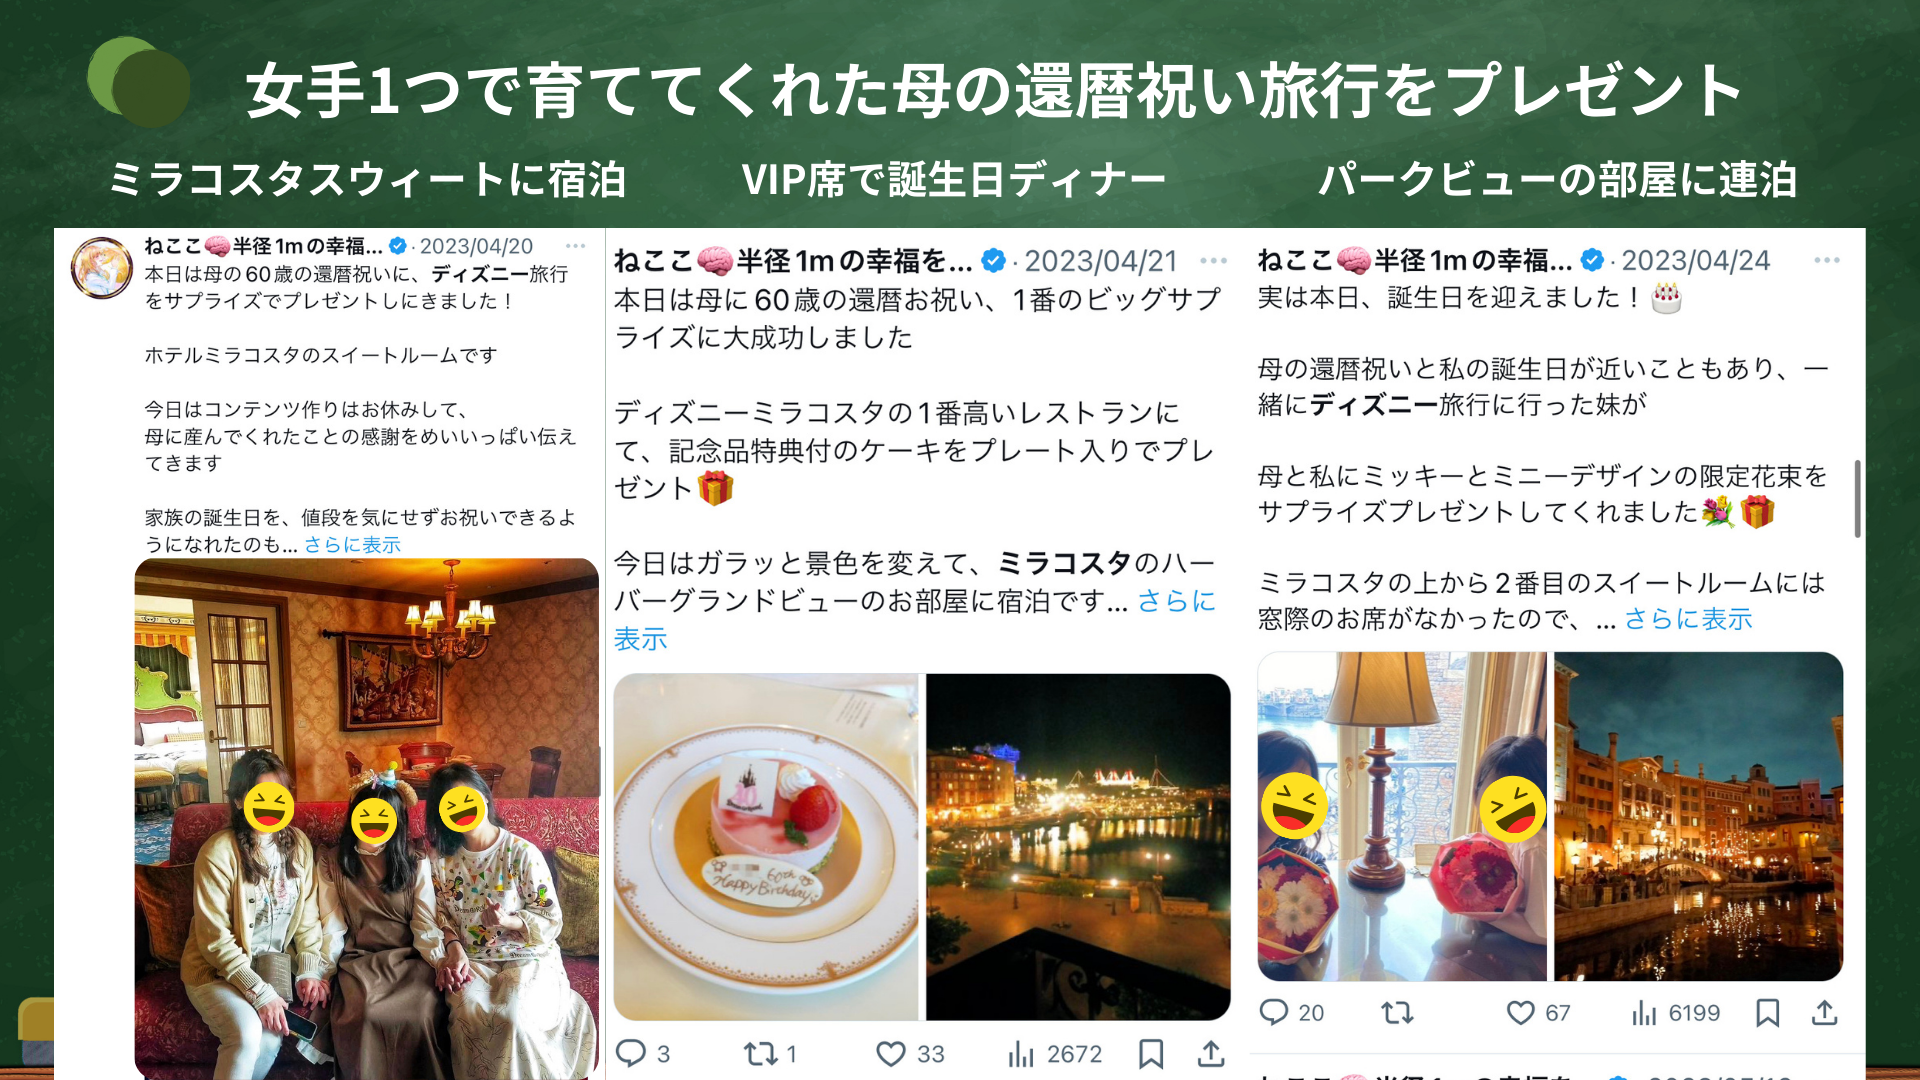
Task: Like the 04/21 tweet with 33 likes
Action: (x=890, y=1054)
